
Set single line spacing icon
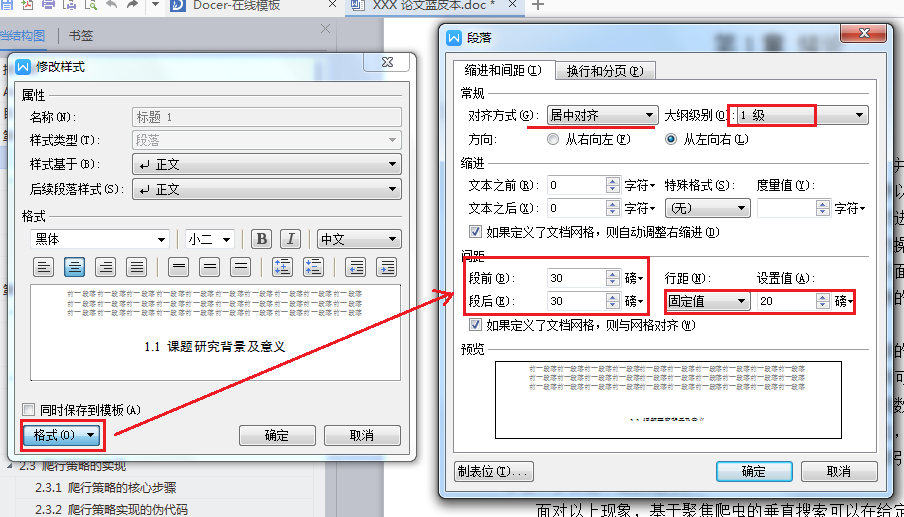(179, 267)
